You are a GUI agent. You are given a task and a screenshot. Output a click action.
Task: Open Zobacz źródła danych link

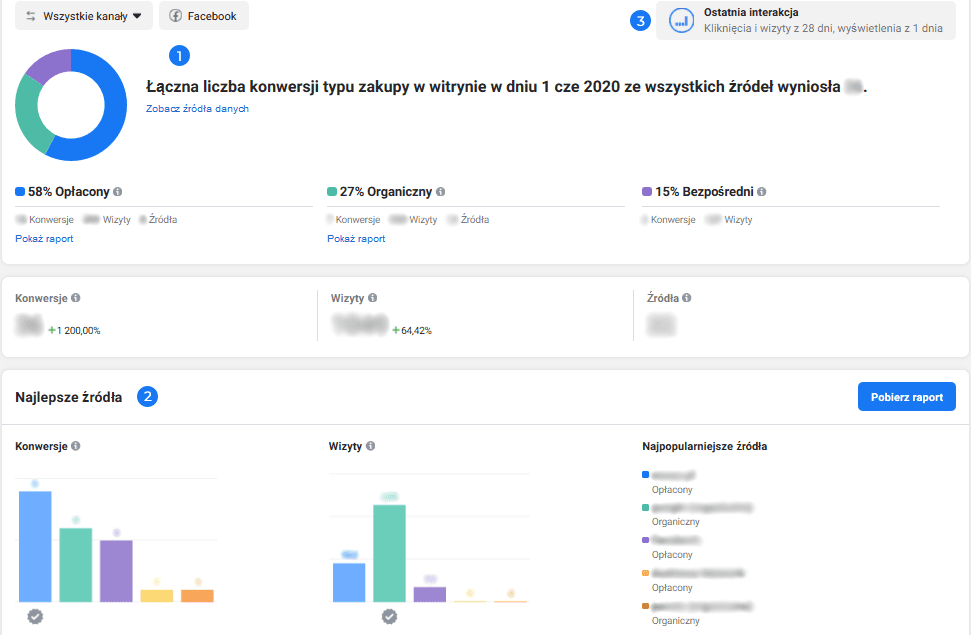coord(198,108)
